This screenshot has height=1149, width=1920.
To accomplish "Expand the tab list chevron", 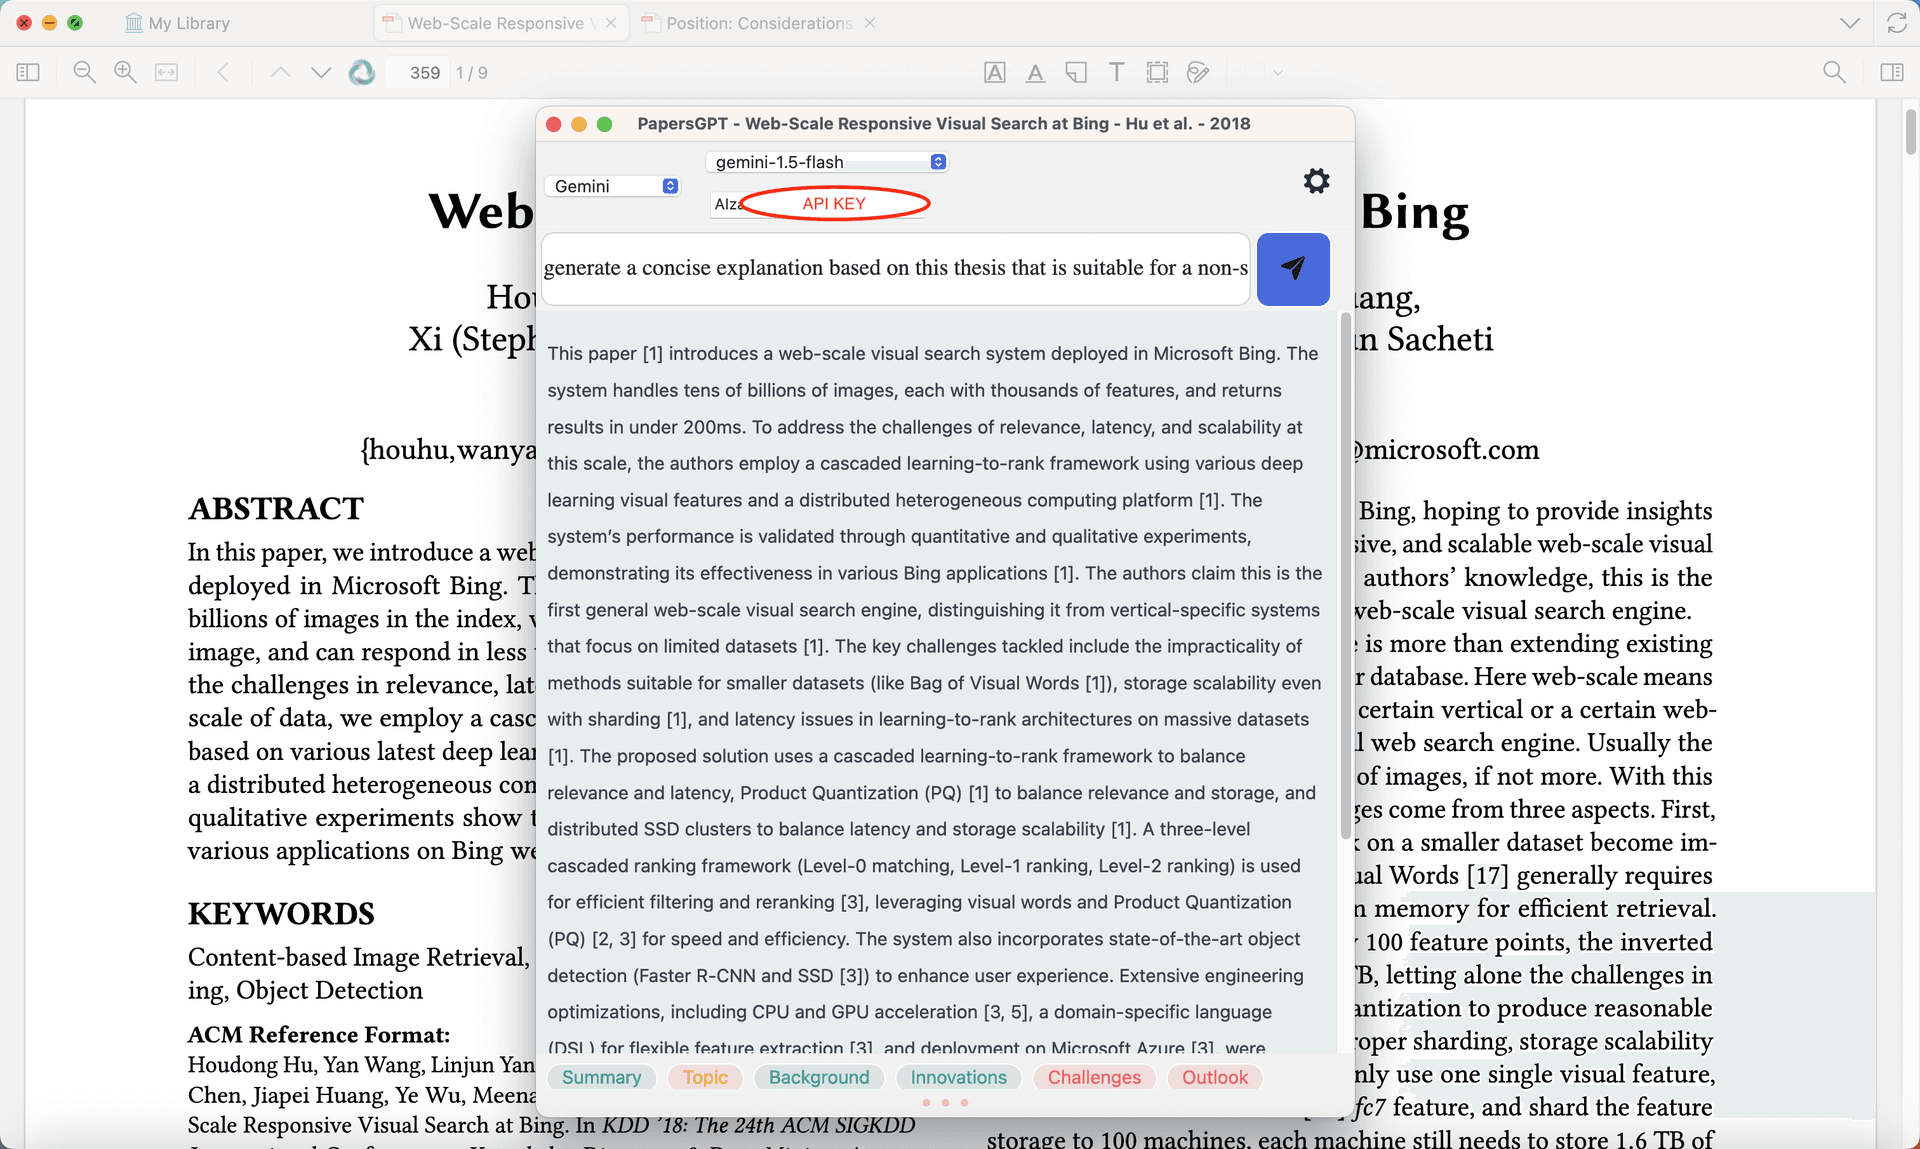I will point(1849,23).
